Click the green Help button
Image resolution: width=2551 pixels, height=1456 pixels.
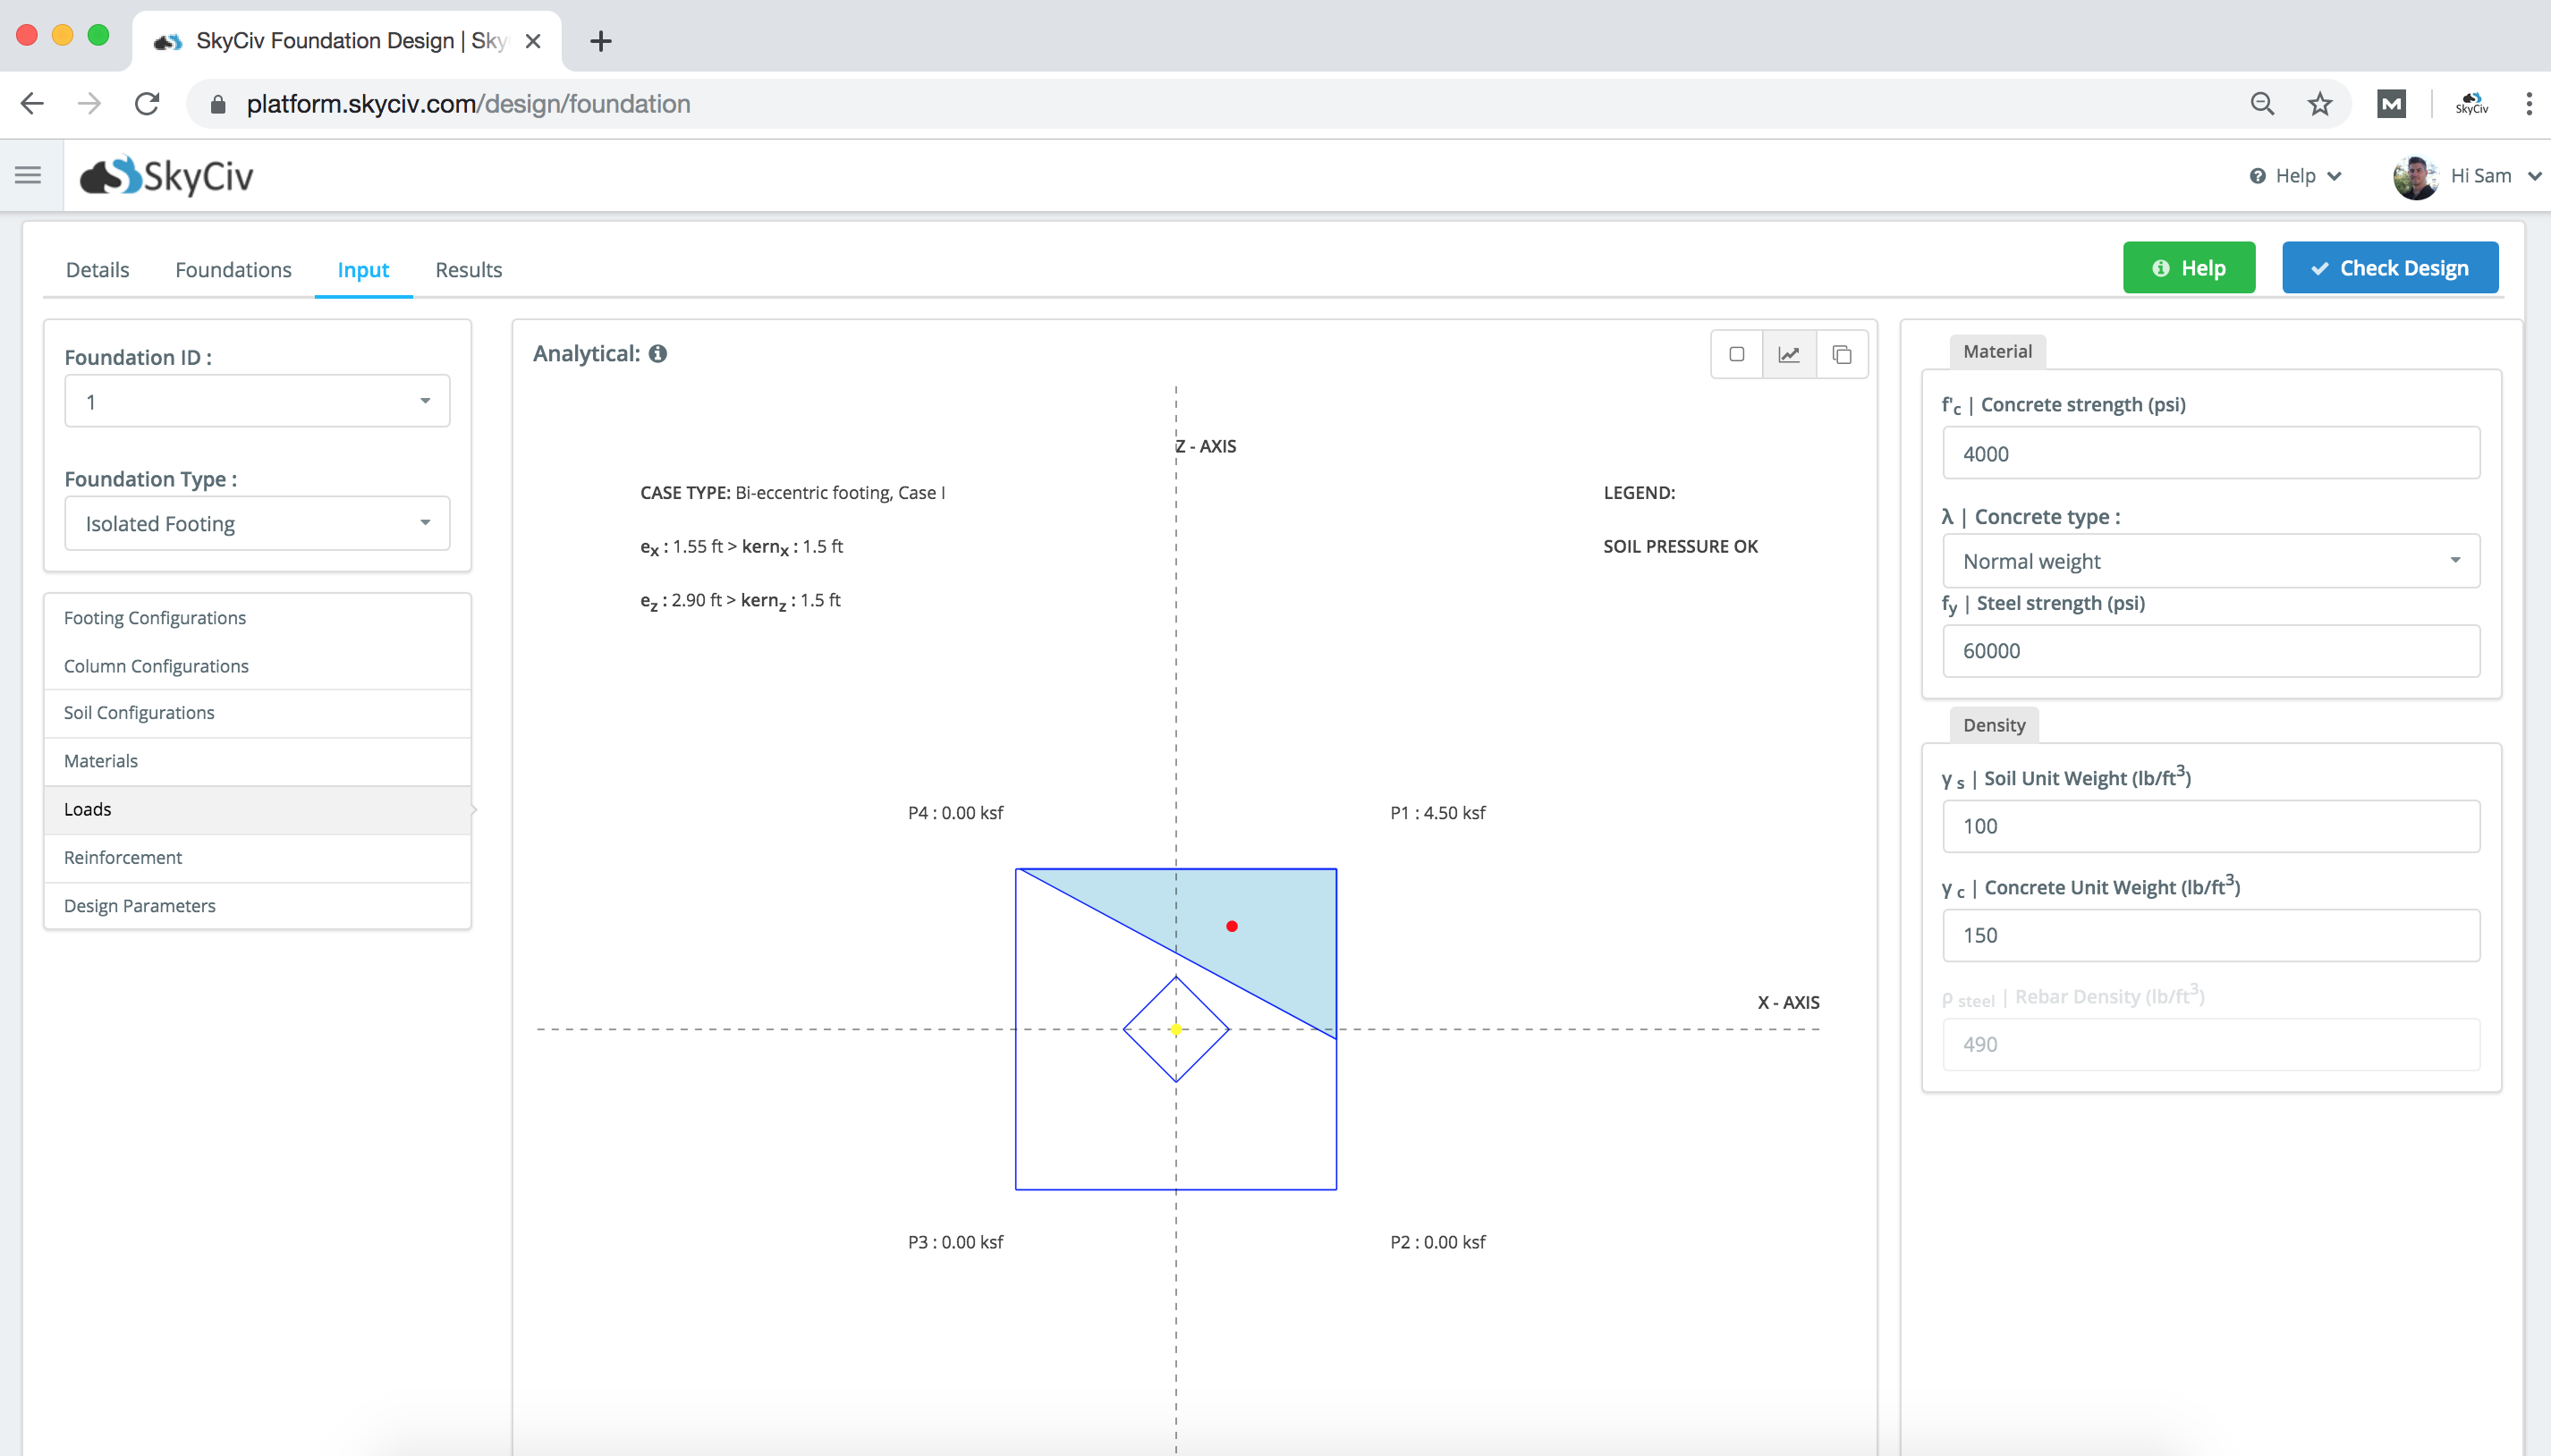(2189, 268)
